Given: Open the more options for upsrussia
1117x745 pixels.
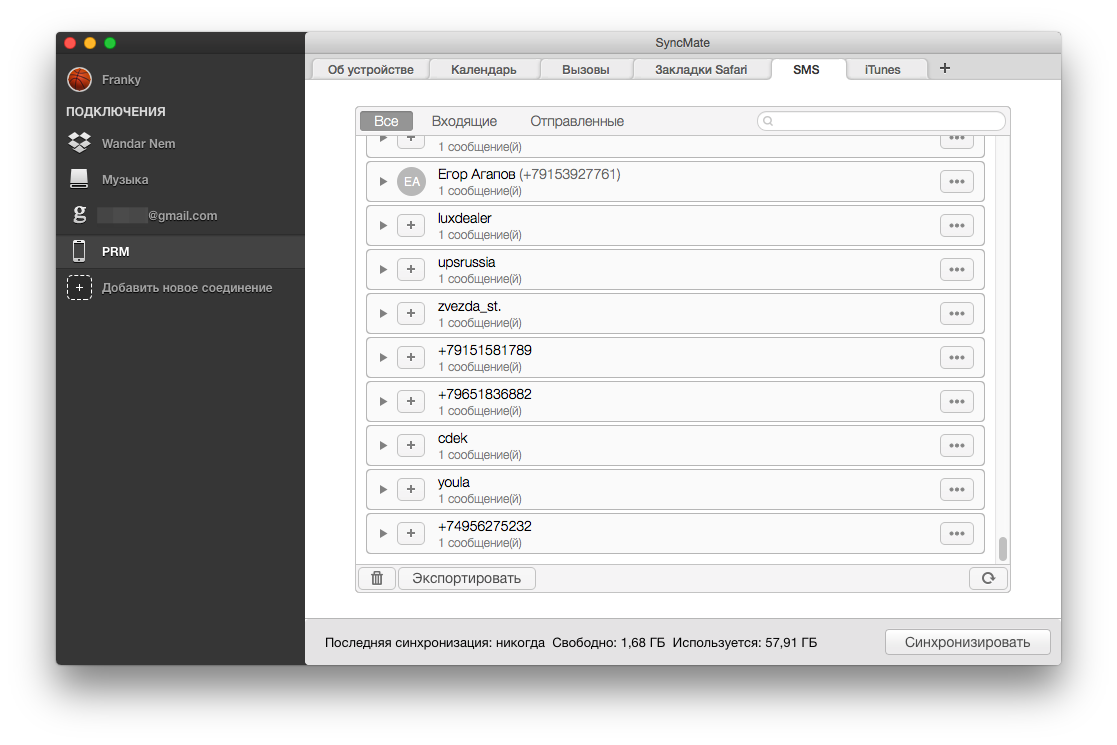Looking at the screenshot, I should [x=956, y=269].
